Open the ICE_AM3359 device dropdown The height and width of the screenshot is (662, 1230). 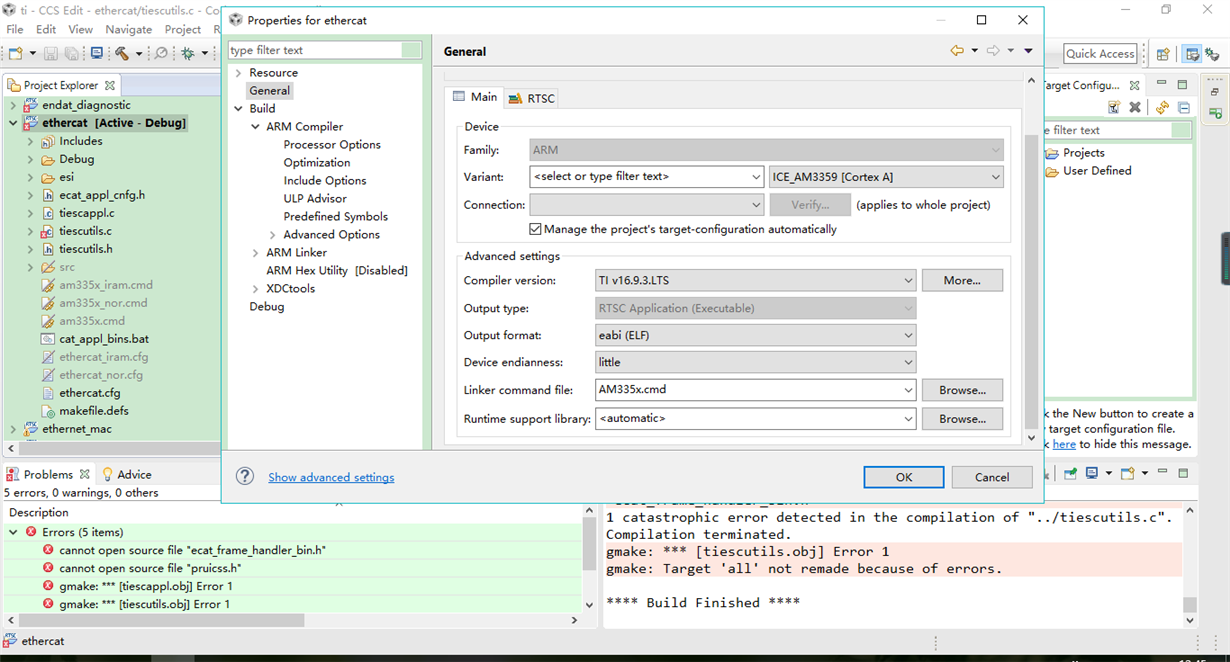995,177
